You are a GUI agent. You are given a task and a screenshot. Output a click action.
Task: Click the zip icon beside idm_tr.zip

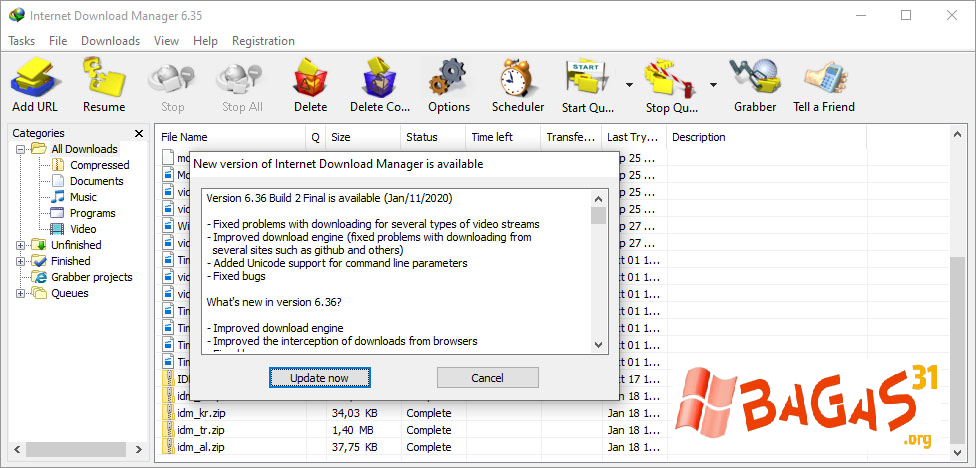point(167,430)
